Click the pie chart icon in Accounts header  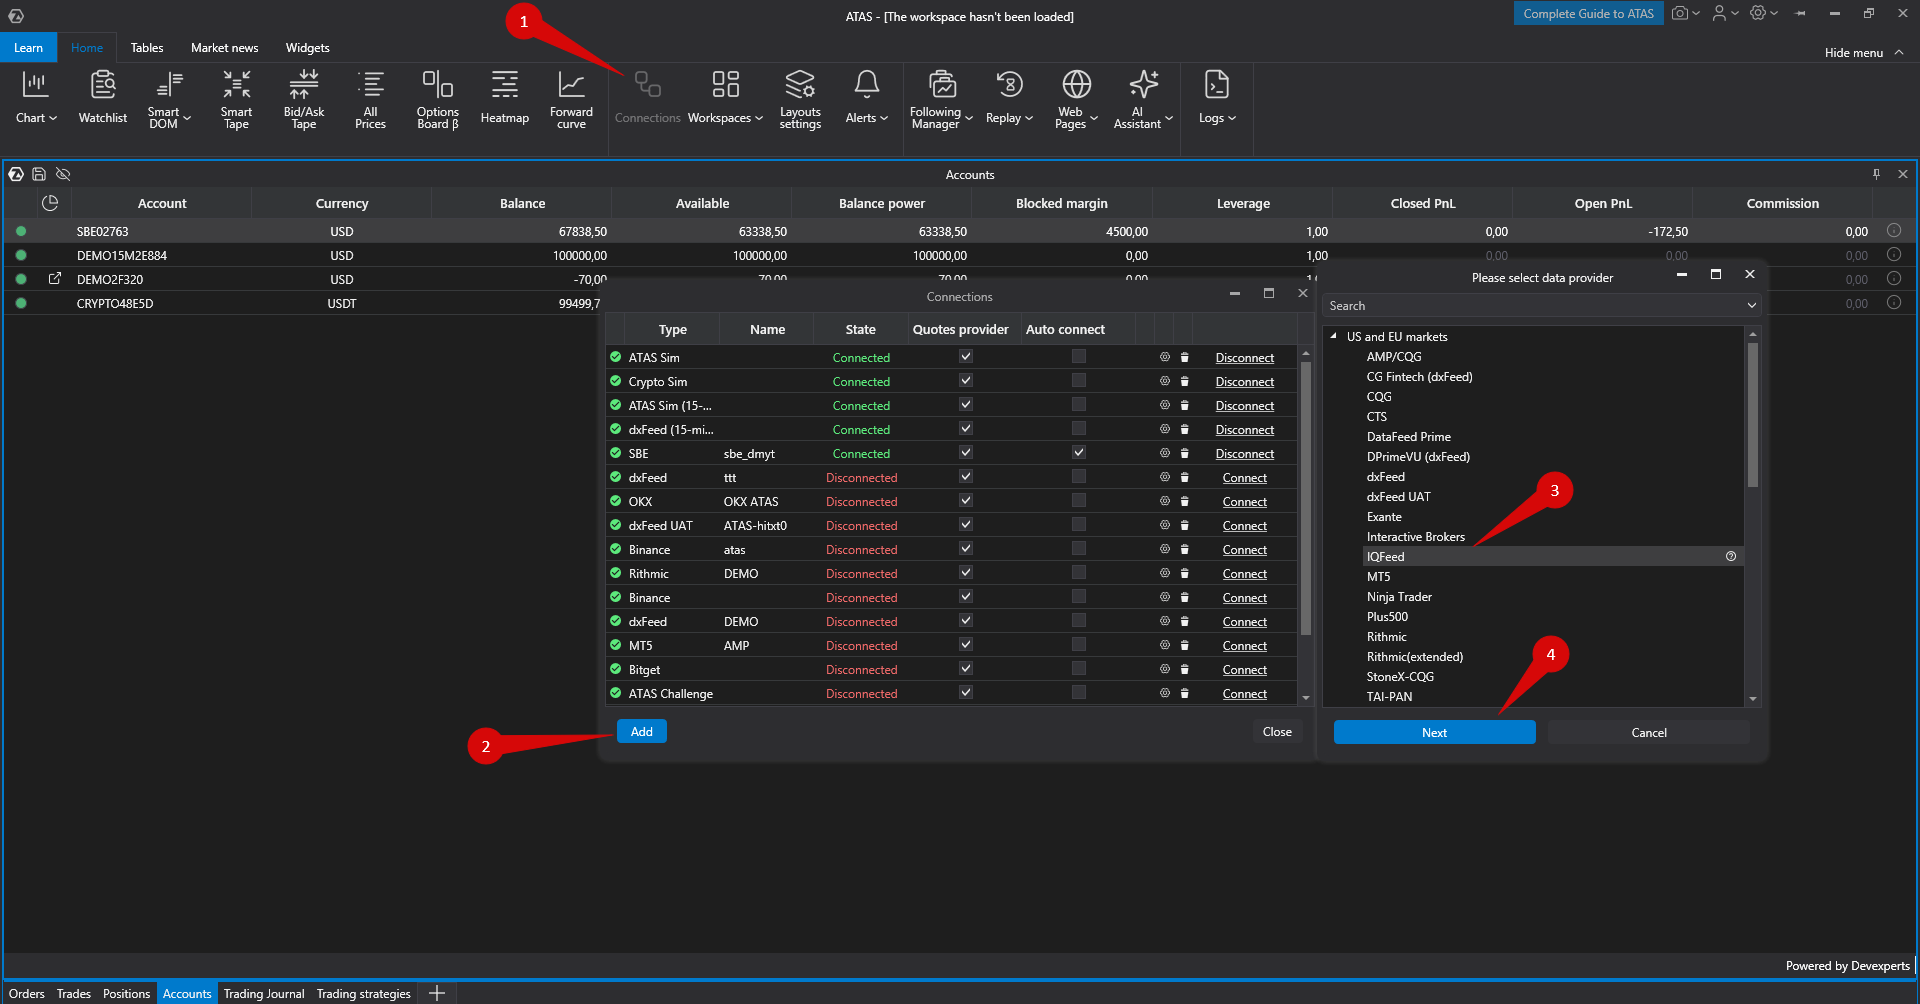point(50,203)
